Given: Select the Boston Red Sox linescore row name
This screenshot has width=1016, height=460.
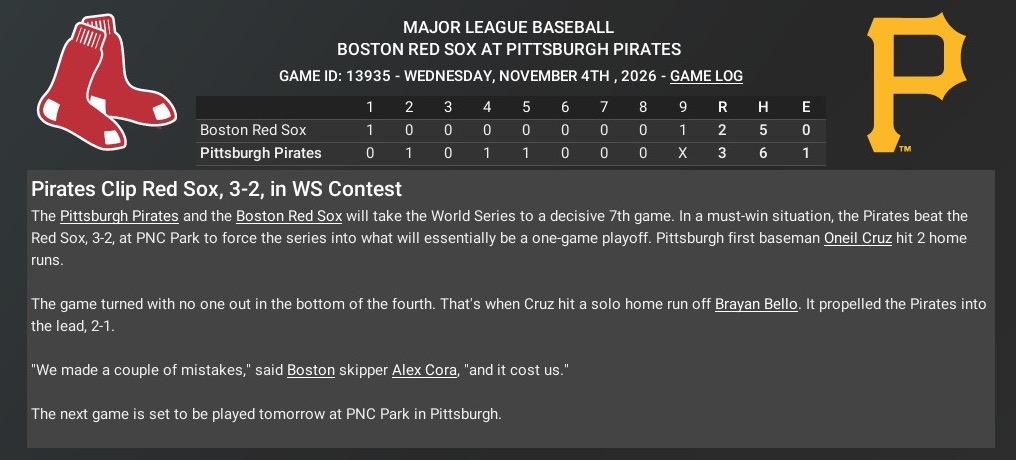Looking at the screenshot, I should [x=253, y=130].
